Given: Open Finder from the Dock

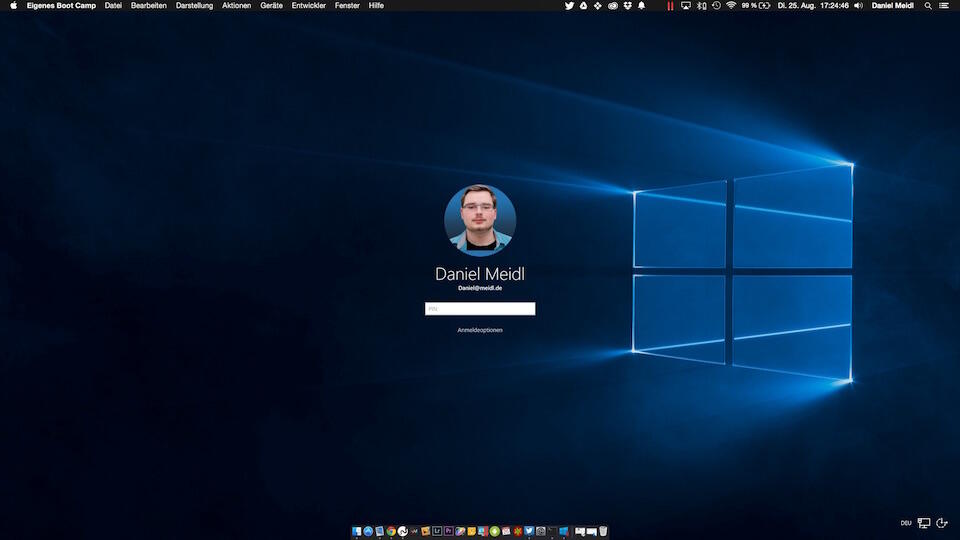Looking at the screenshot, I should click(356, 531).
